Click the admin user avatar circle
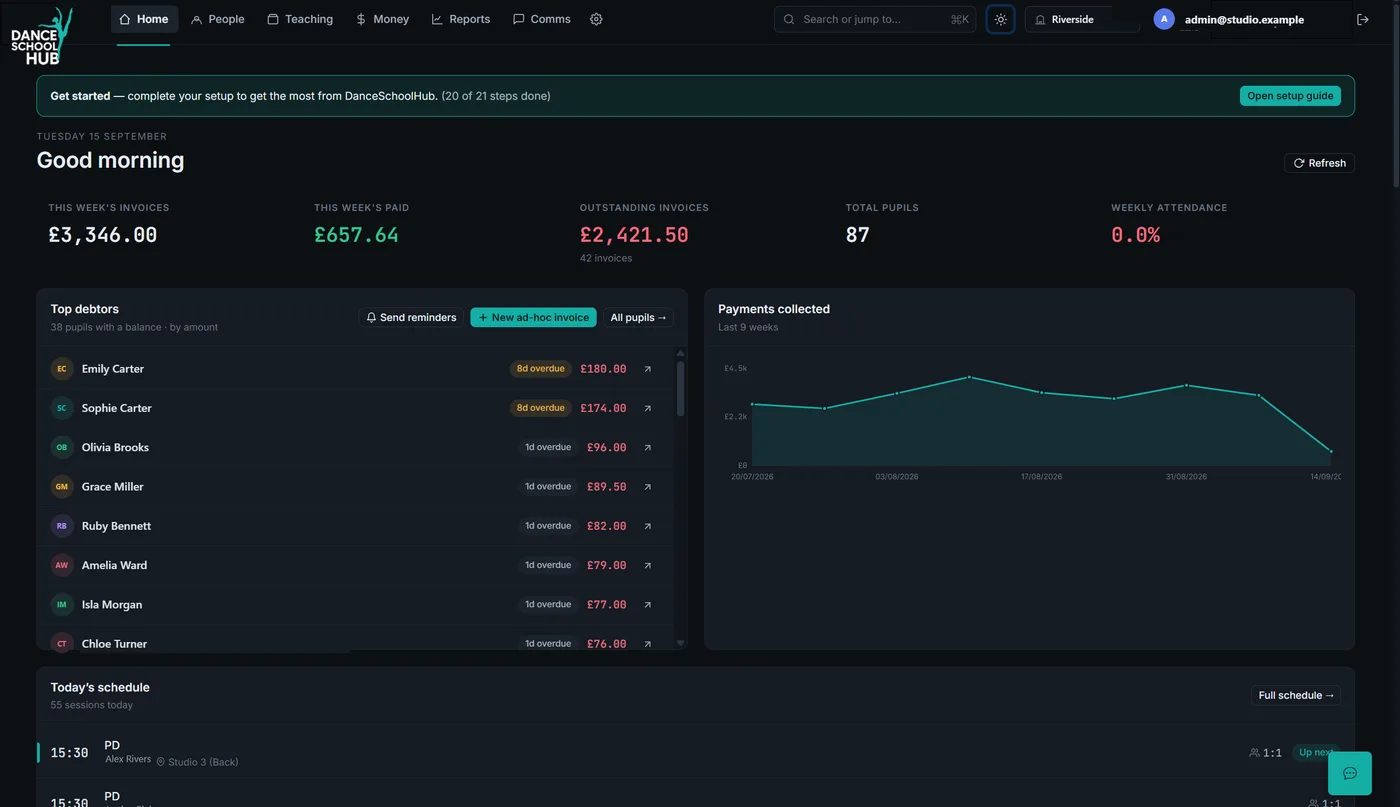This screenshot has height=807, width=1400. click(x=1164, y=19)
